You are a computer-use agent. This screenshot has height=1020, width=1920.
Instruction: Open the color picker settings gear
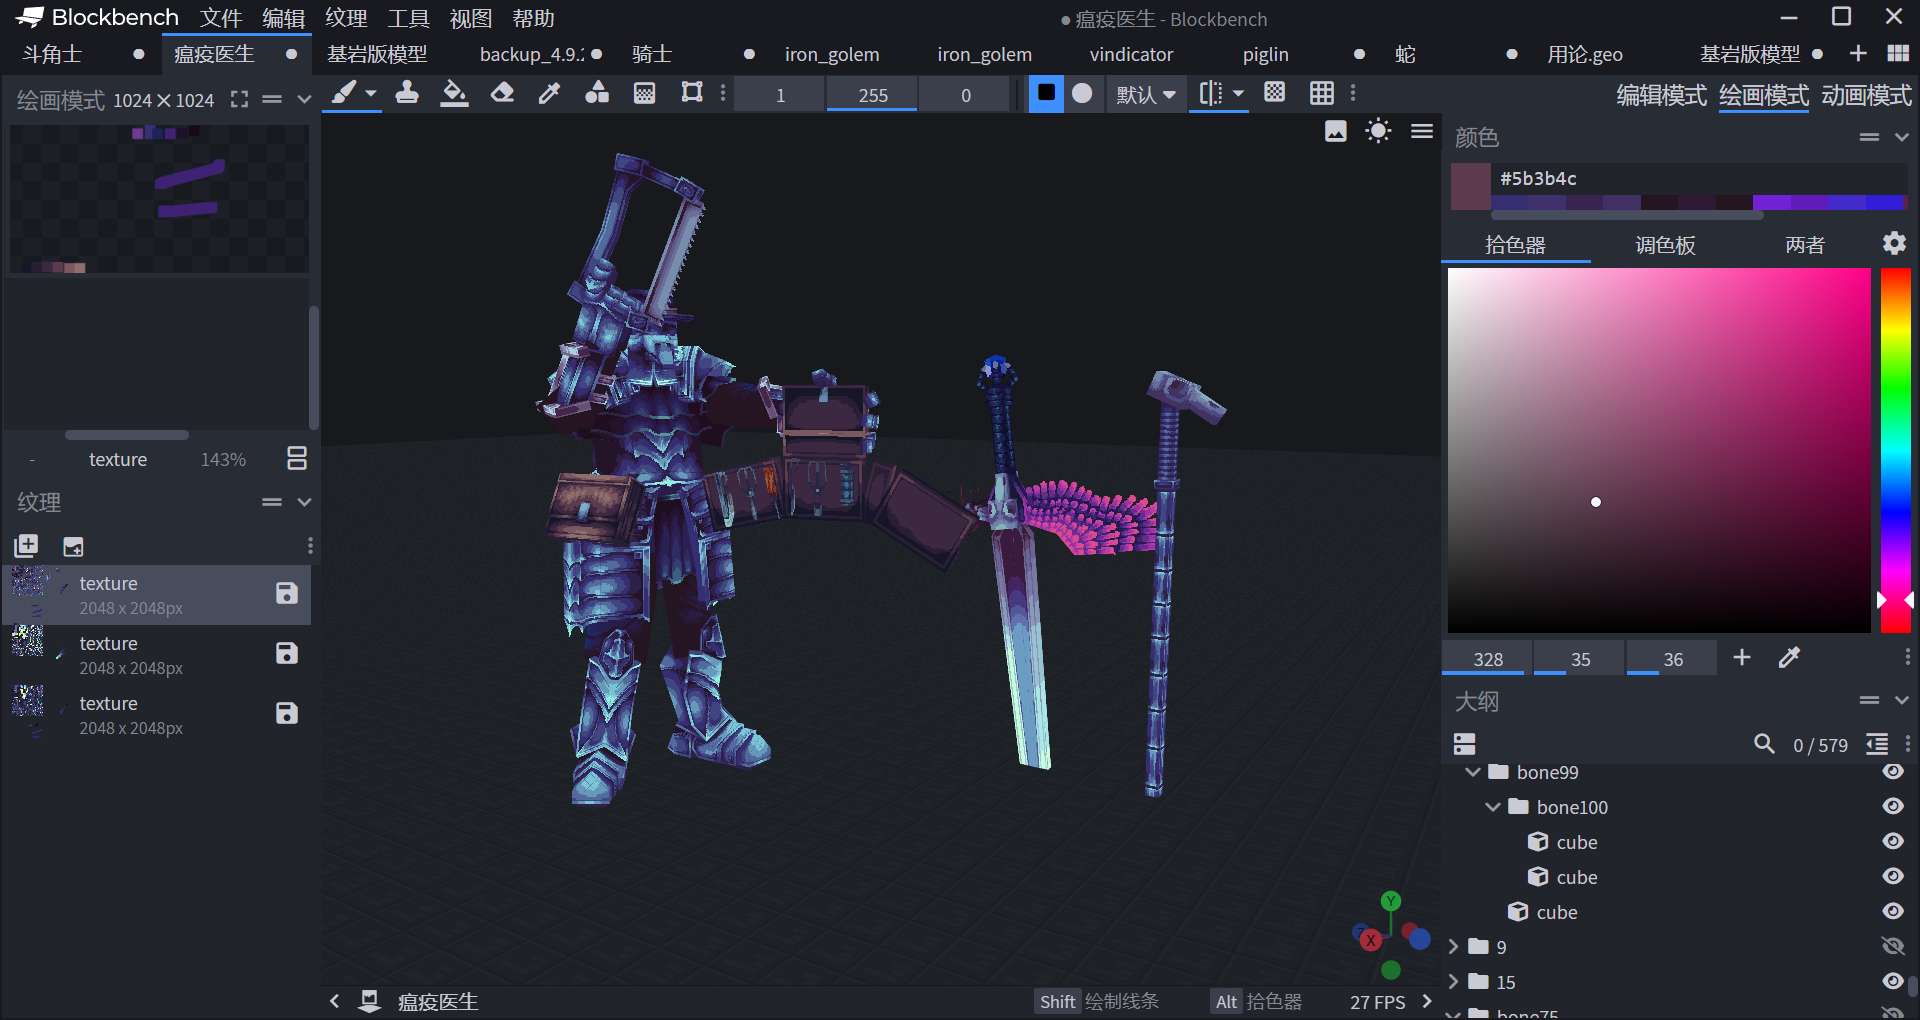click(1894, 243)
